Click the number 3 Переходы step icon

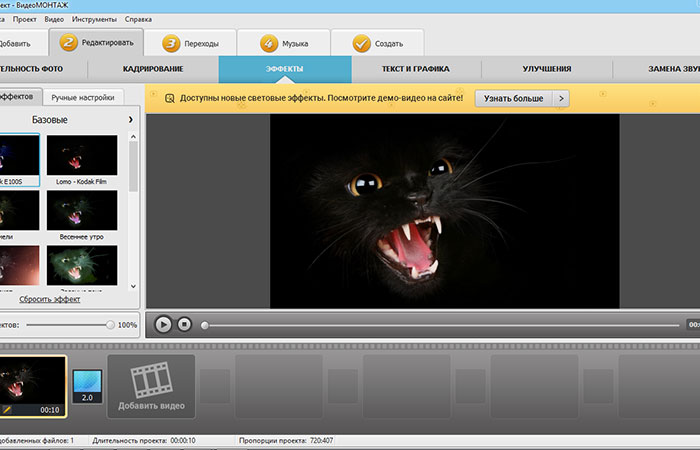[x=171, y=43]
